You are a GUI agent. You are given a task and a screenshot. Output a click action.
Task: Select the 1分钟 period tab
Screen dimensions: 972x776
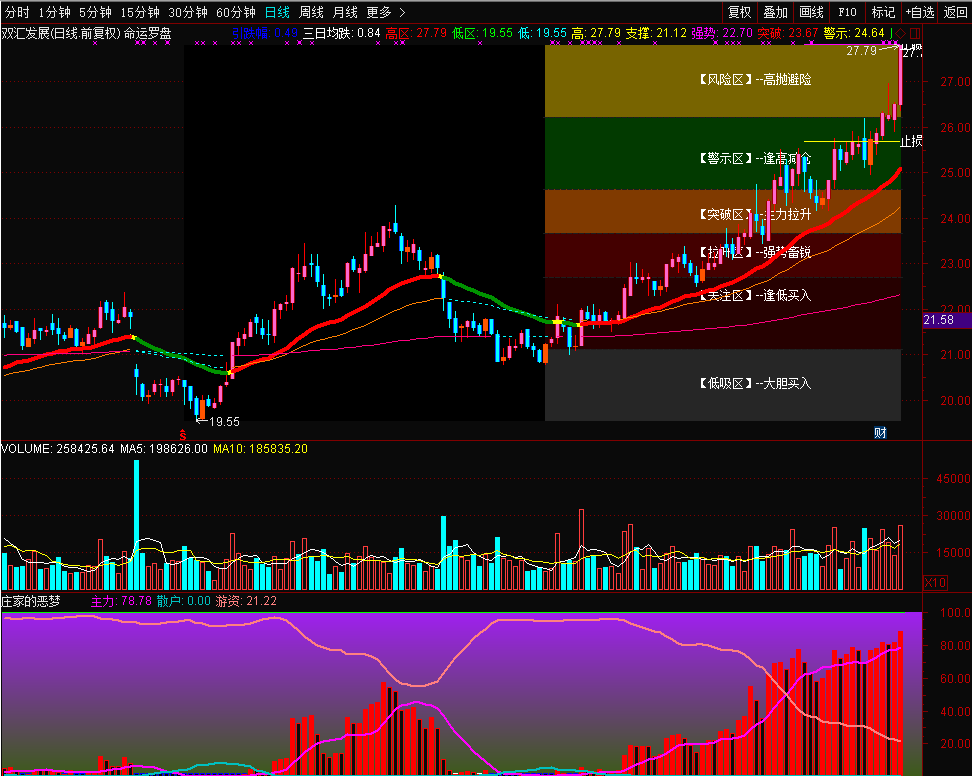55,12
